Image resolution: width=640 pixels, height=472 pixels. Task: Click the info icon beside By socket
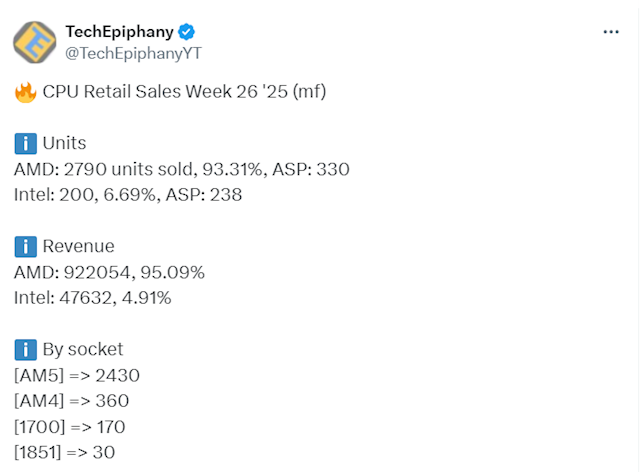click(x=26, y=350)
